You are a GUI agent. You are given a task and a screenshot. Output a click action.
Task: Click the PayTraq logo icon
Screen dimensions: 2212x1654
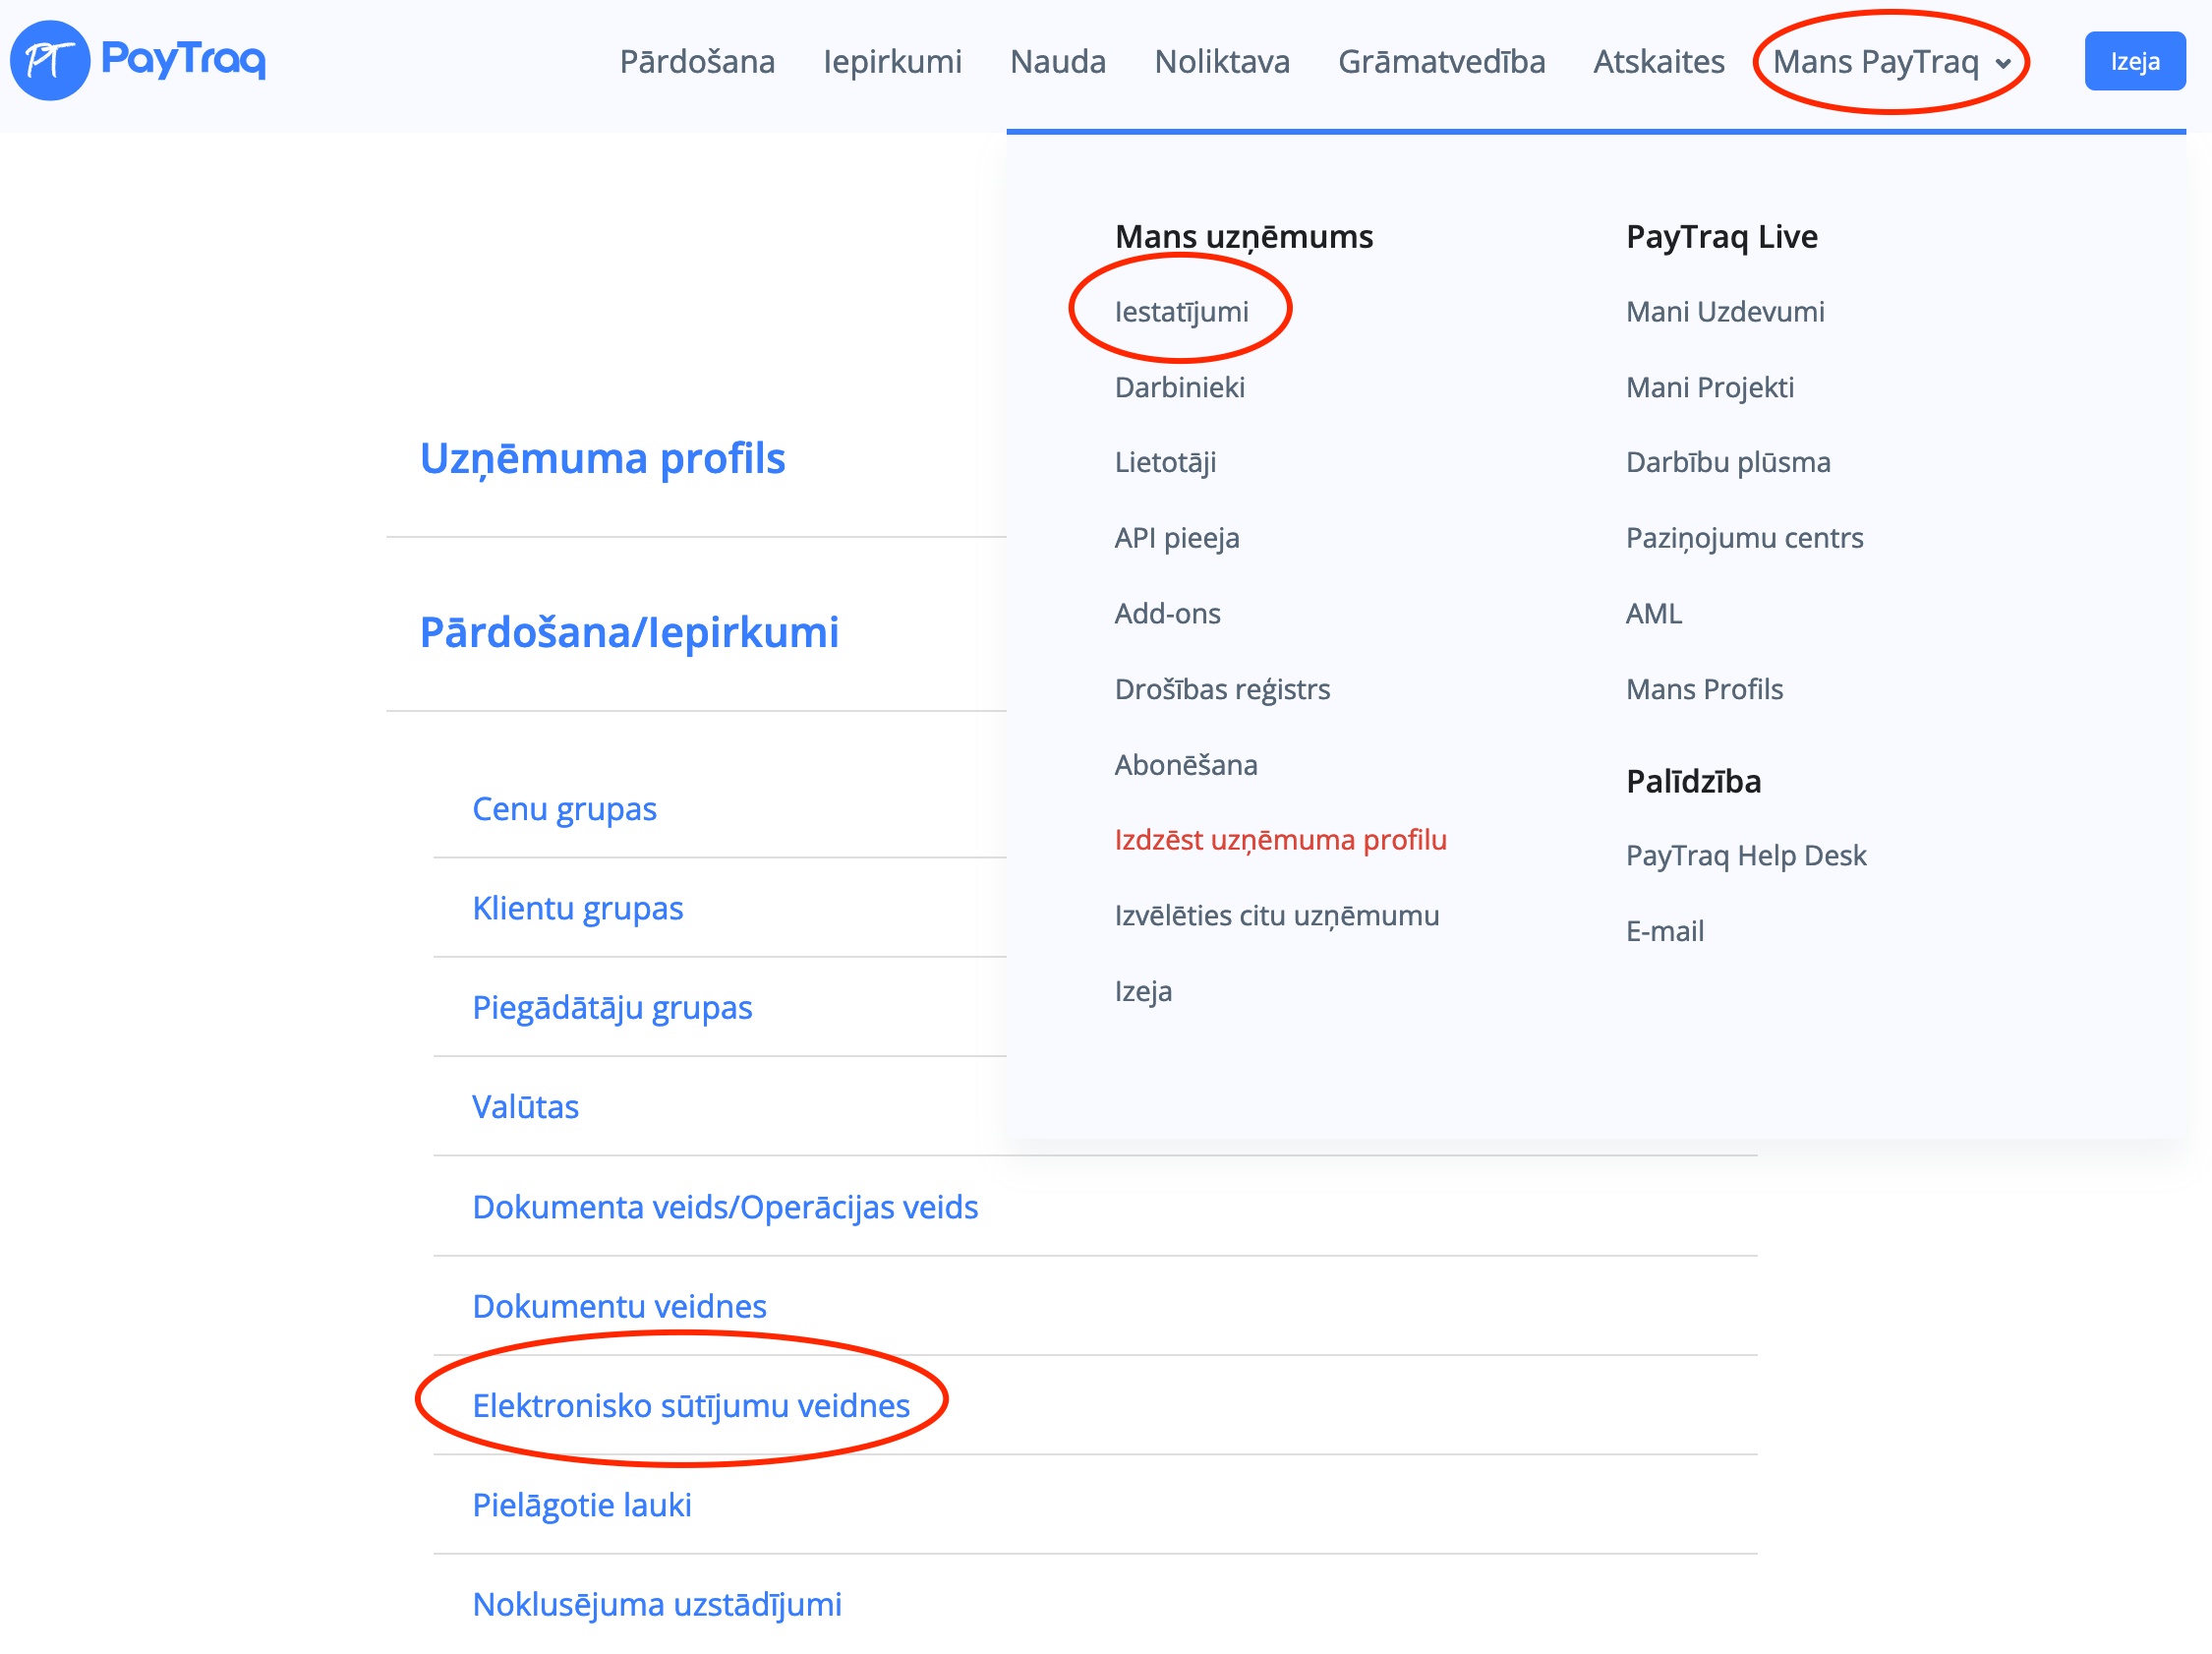click(50, 60)
